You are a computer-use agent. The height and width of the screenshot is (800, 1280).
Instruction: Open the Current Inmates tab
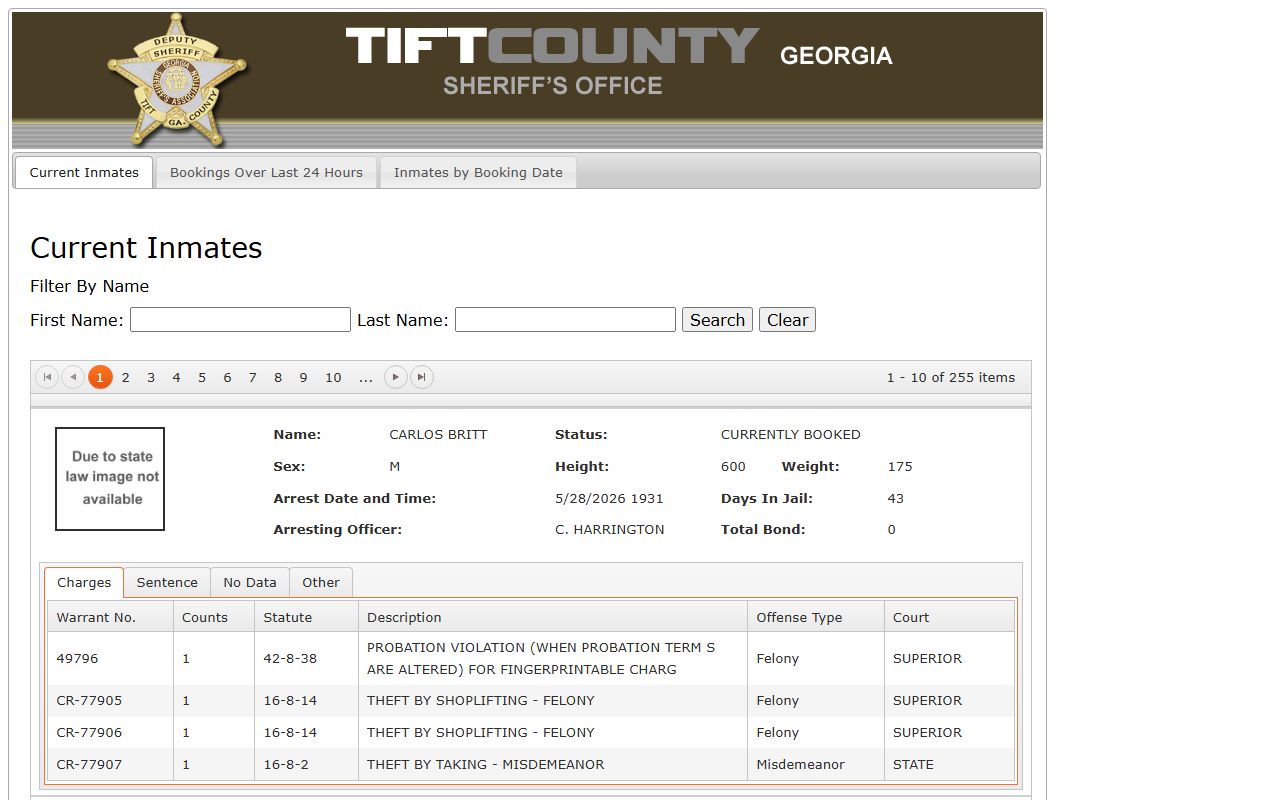pyautogui.click(x=84, y=172)
